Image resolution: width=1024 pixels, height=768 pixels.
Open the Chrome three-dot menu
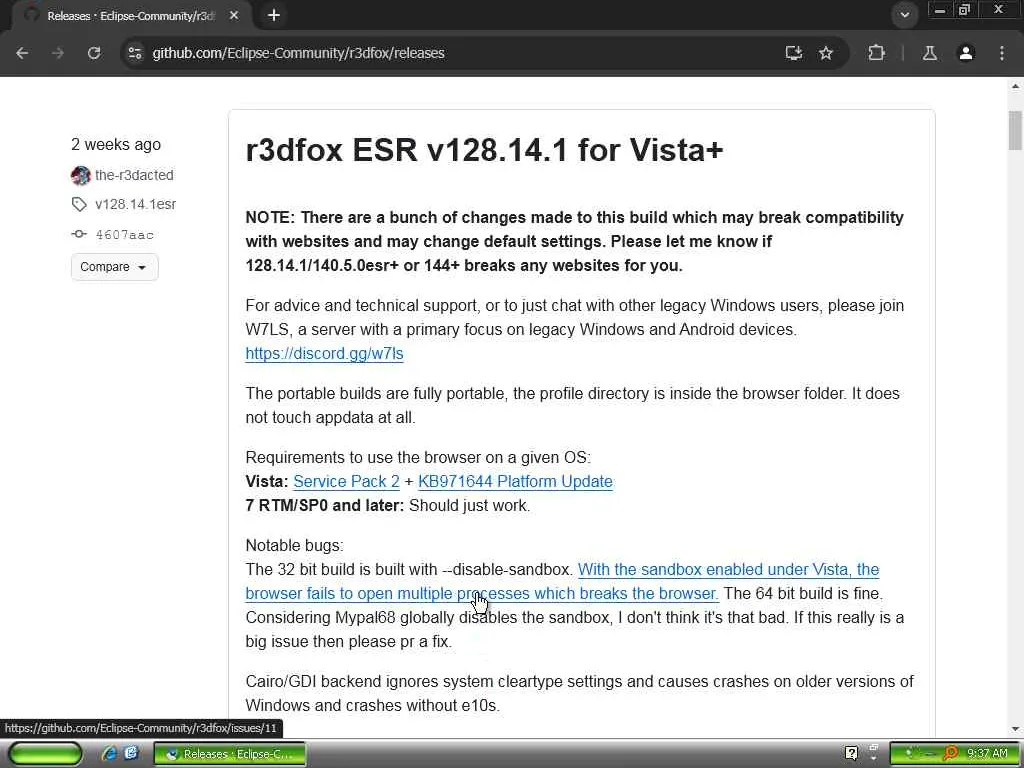click(x=1002, y=53)
